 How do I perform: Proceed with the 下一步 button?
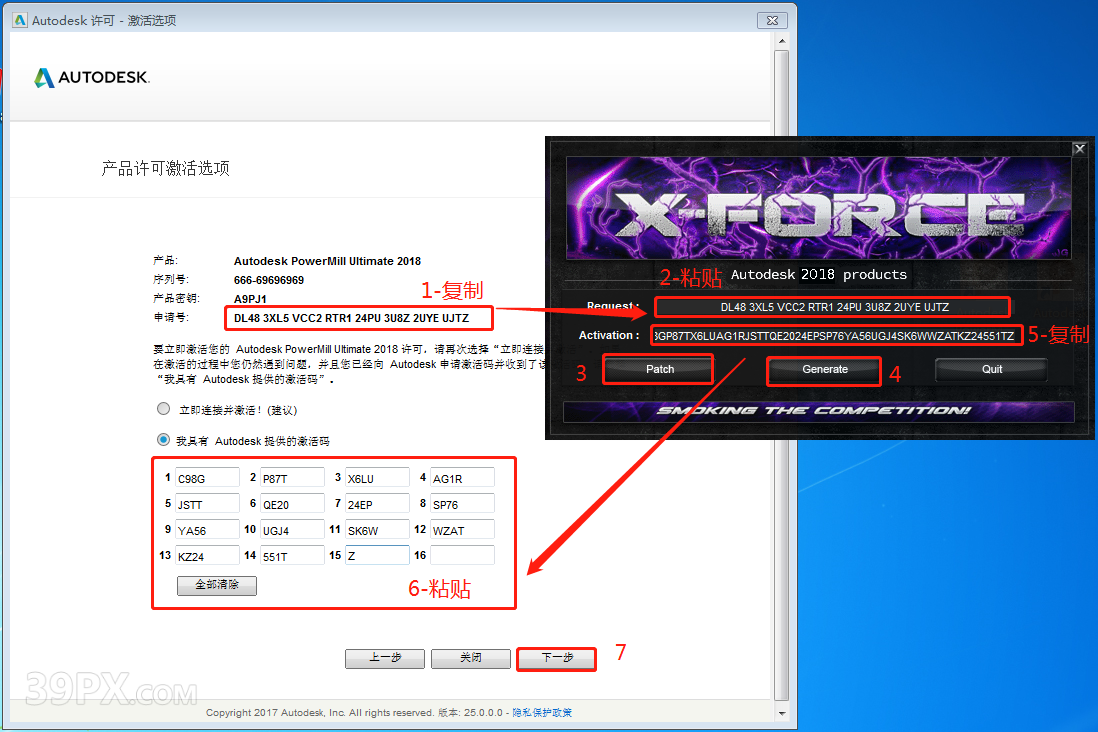(557, 658)
